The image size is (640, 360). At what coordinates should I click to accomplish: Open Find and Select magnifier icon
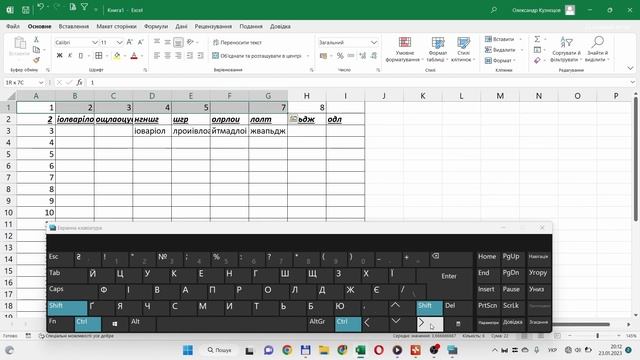tap(597, 49)
